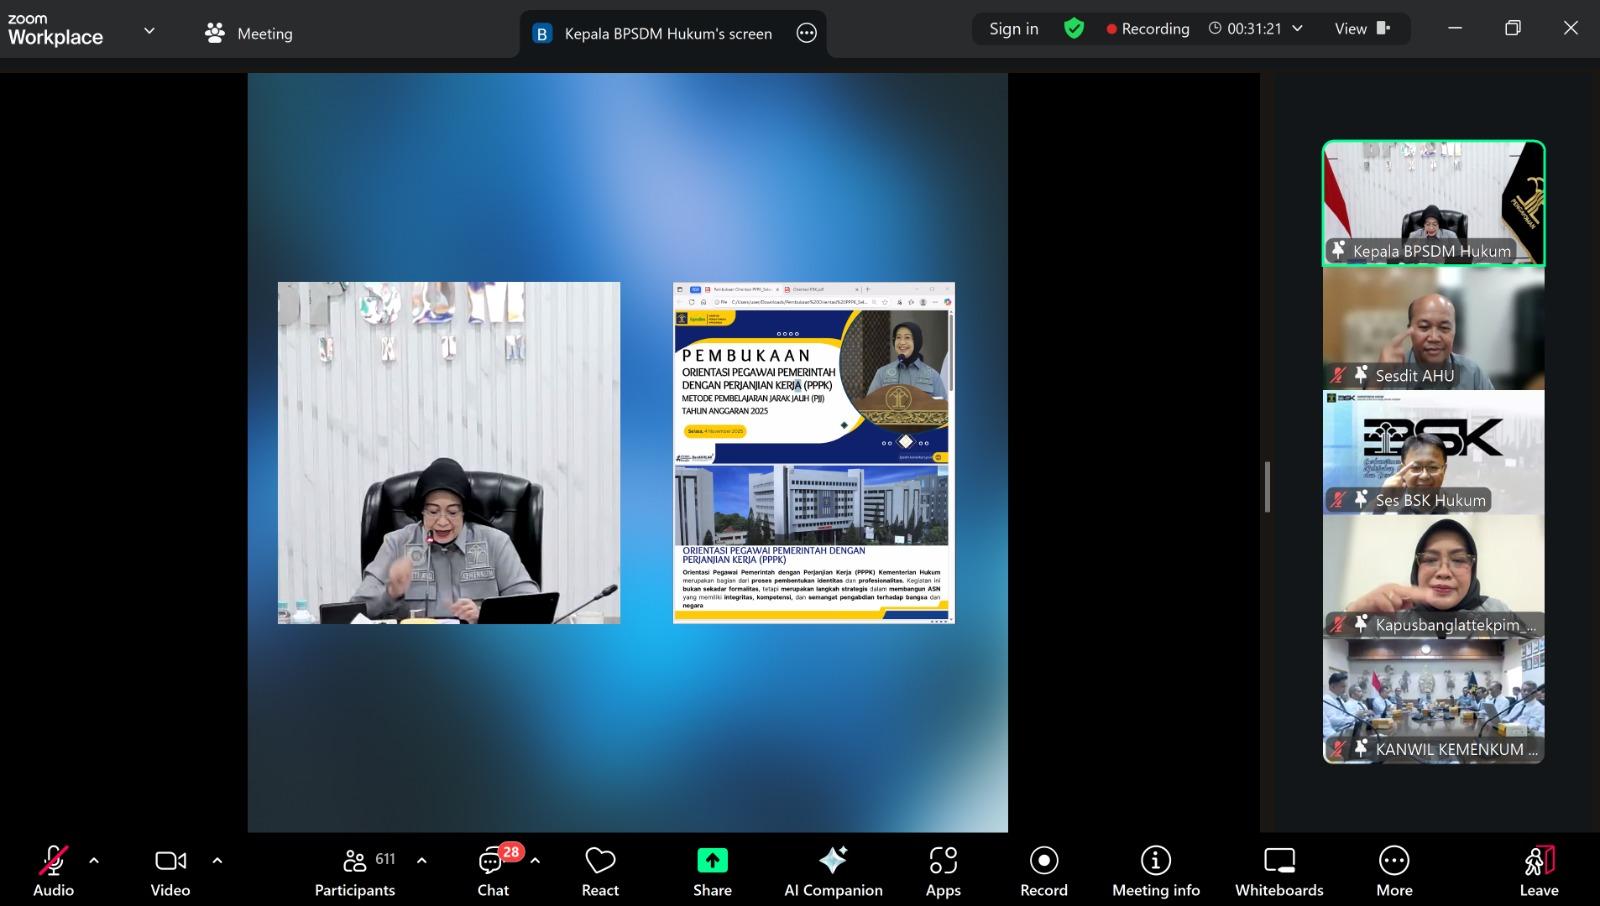This screenshot has width=1600, height=906.
Task: Expand audio options arrow beside Audio
Action: pos(94,860)
